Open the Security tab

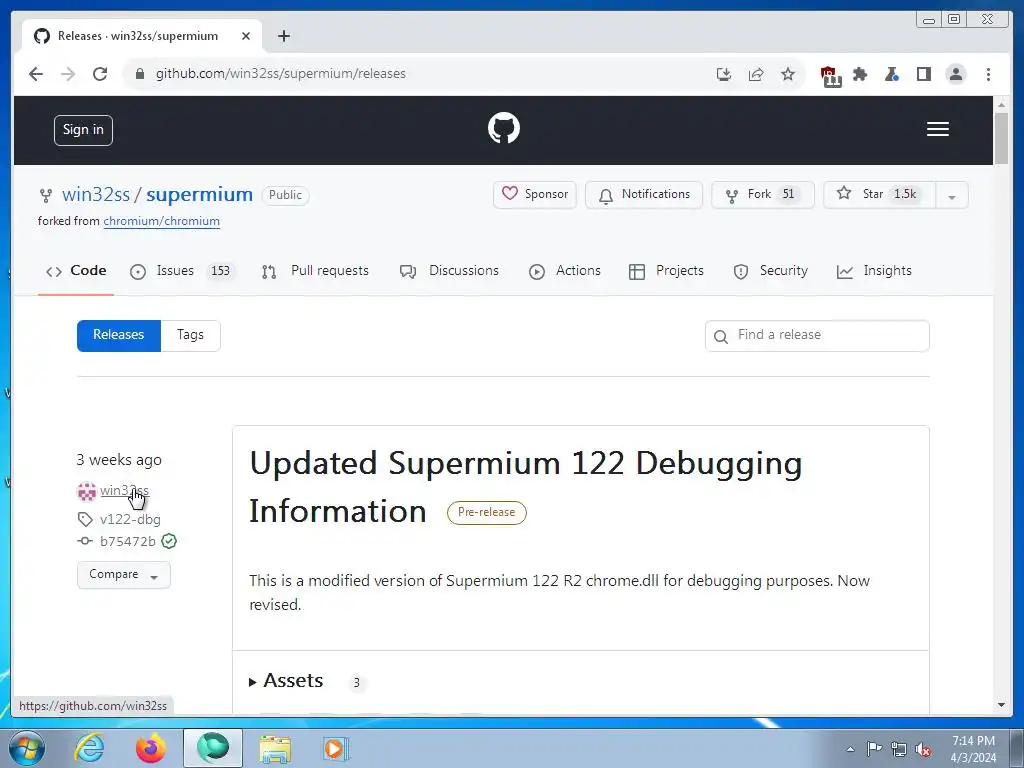click(x=770, y=270)
